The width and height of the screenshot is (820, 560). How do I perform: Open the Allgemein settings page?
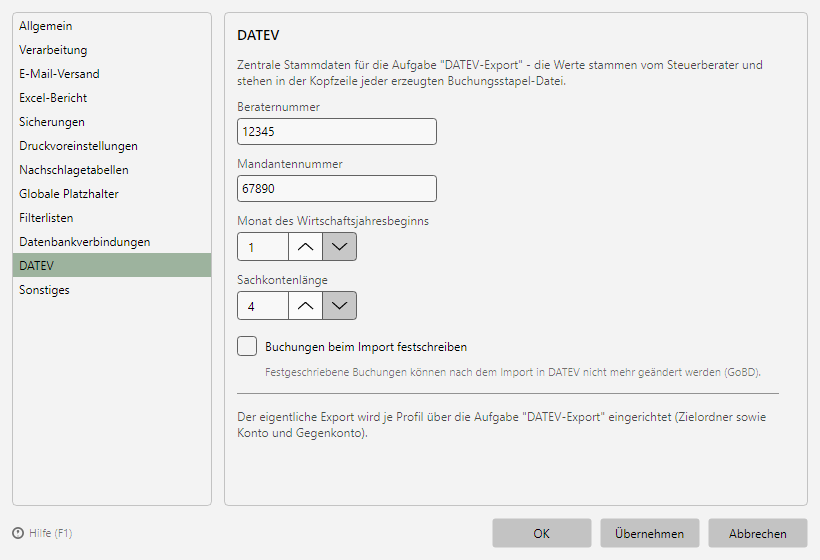[x=112, y=26]
